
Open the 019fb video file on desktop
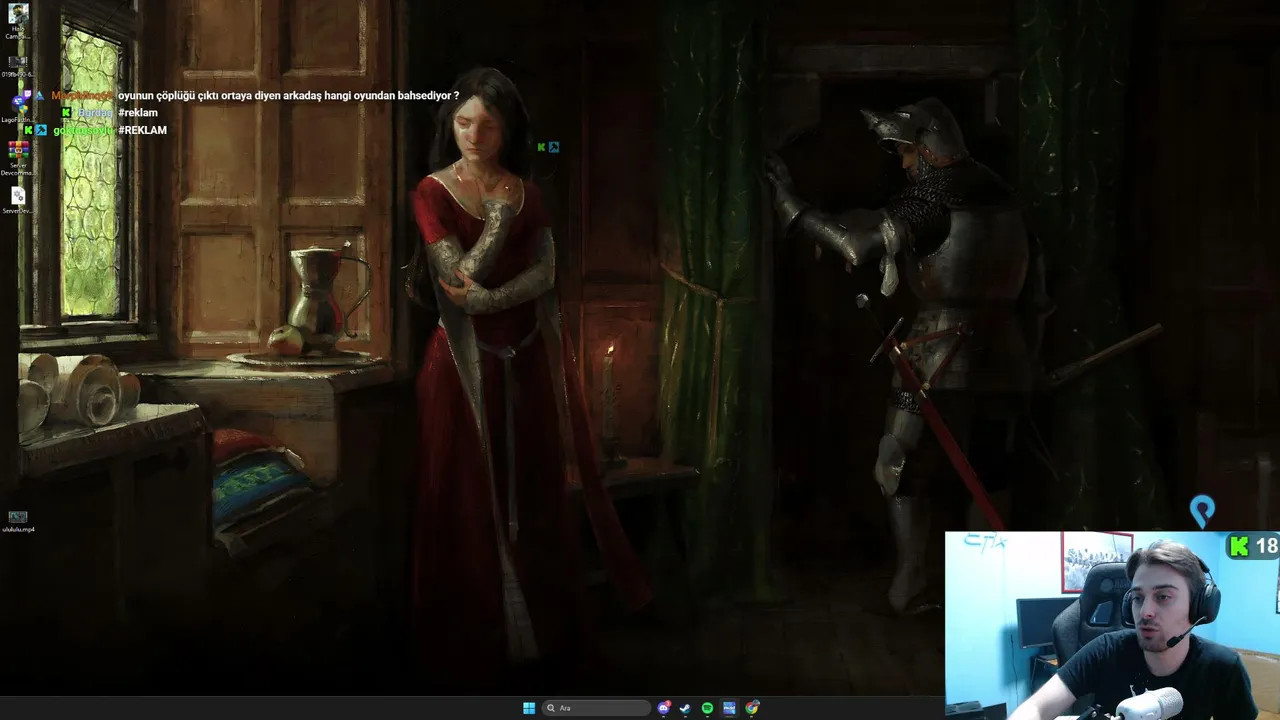(x=18, y=66)
